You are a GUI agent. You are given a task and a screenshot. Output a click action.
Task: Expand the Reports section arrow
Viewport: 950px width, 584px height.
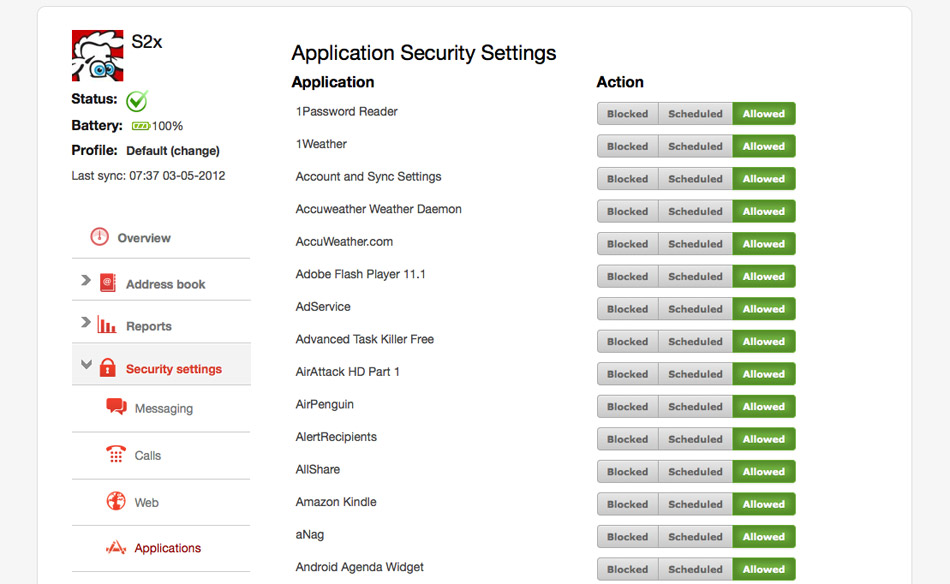coord(86,323)
